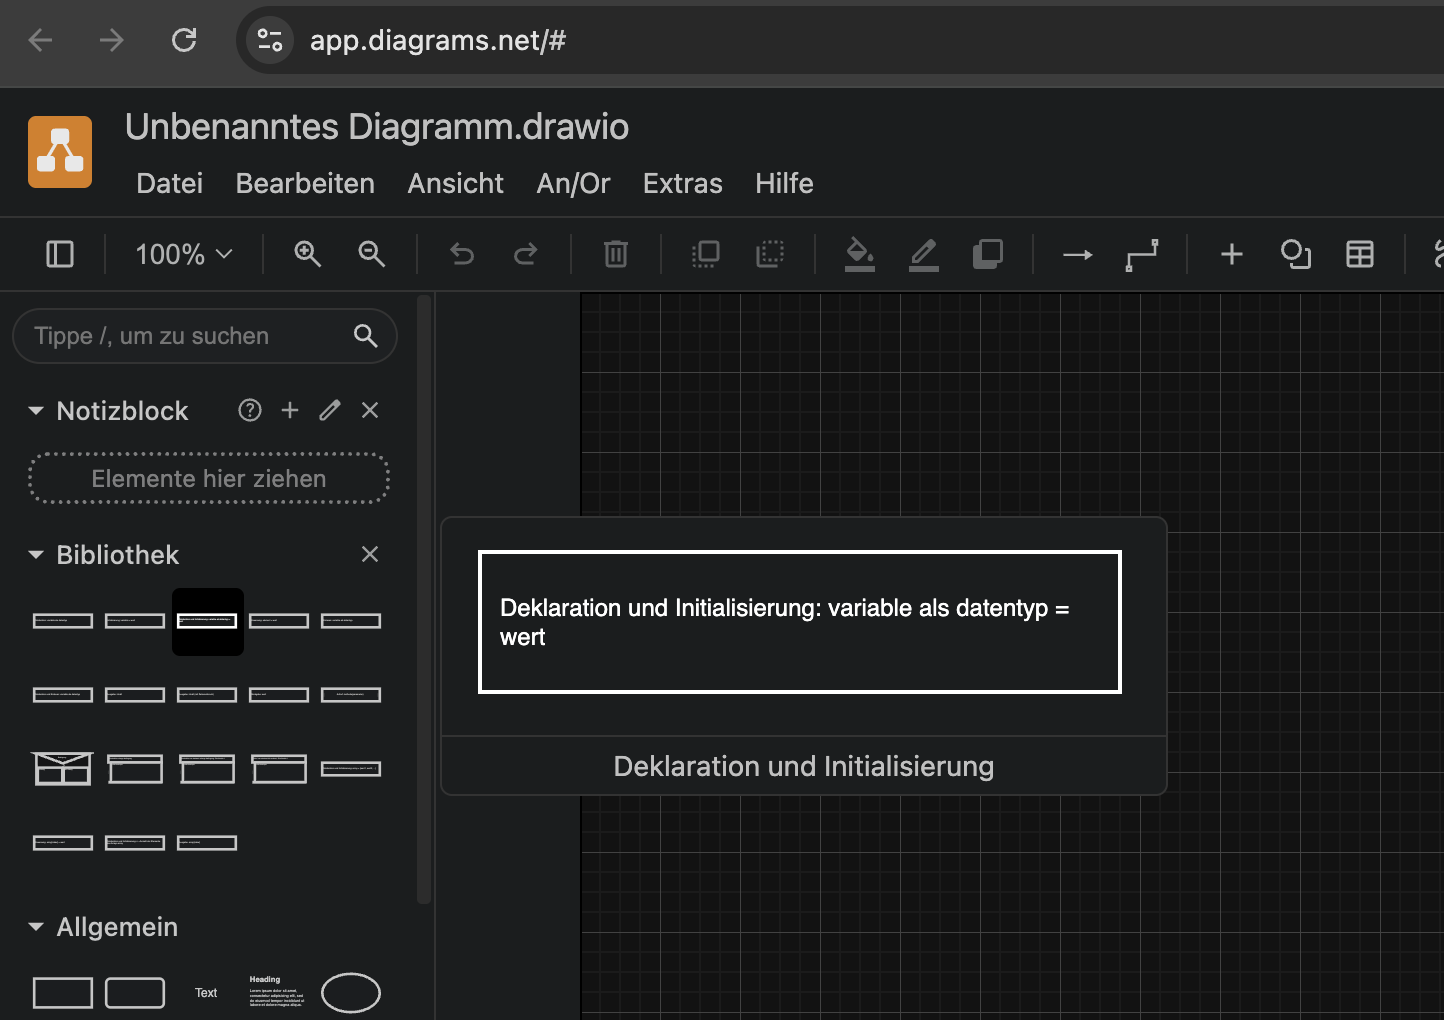This screenshot has height=1020, width=1444.
Task: Select the line color pencil icon
Action: coord(923,254)
